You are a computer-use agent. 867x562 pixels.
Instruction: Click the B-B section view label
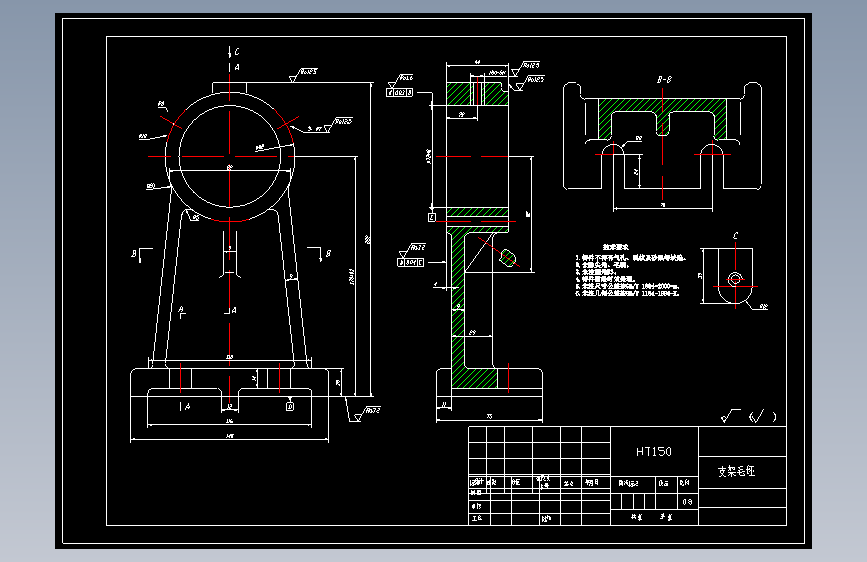click(664, 80)
